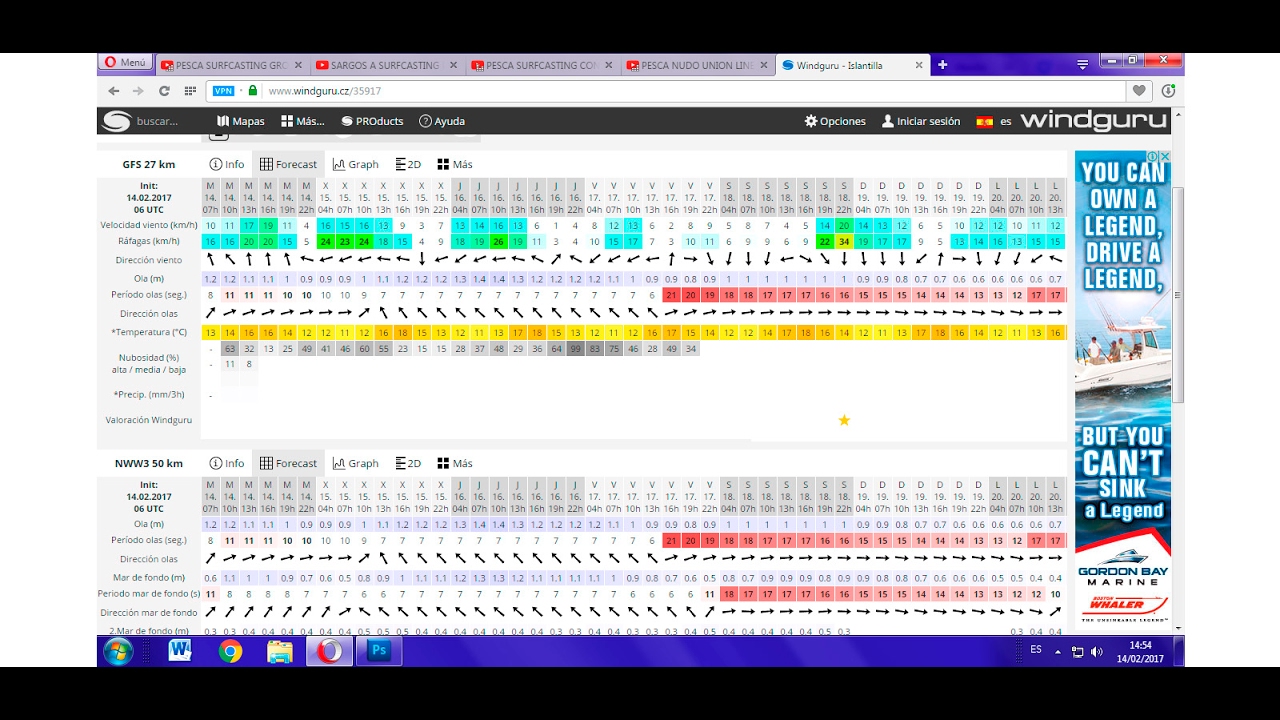
Task: Switch to the PESCA NUDO UNION LINEA tab
Action: [x=695, y=65]
